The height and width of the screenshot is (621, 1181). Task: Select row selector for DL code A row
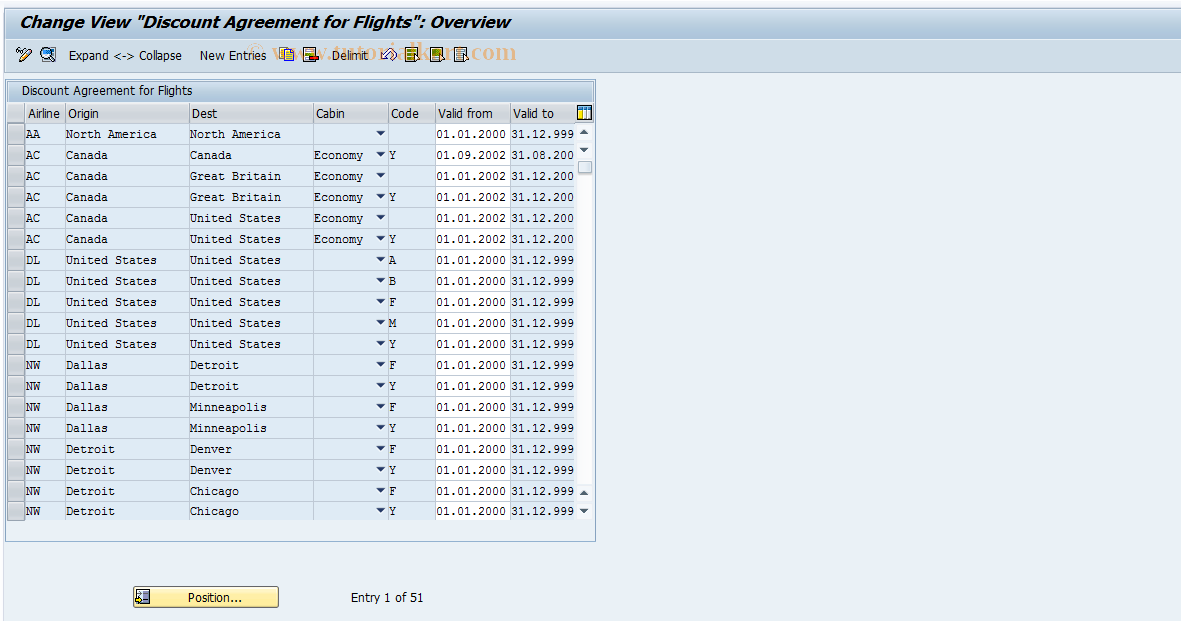[16, 260]
